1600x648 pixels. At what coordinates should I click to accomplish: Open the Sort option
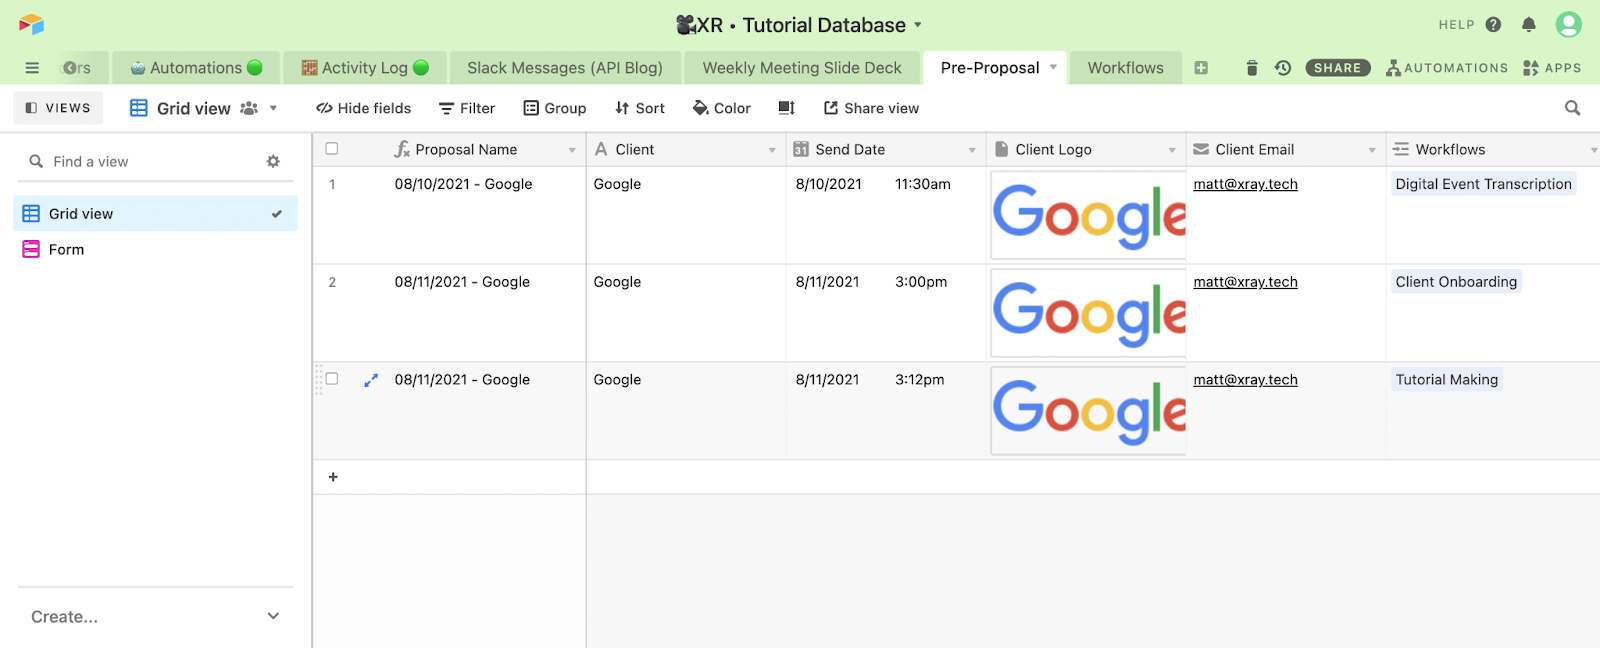point(640,108)
